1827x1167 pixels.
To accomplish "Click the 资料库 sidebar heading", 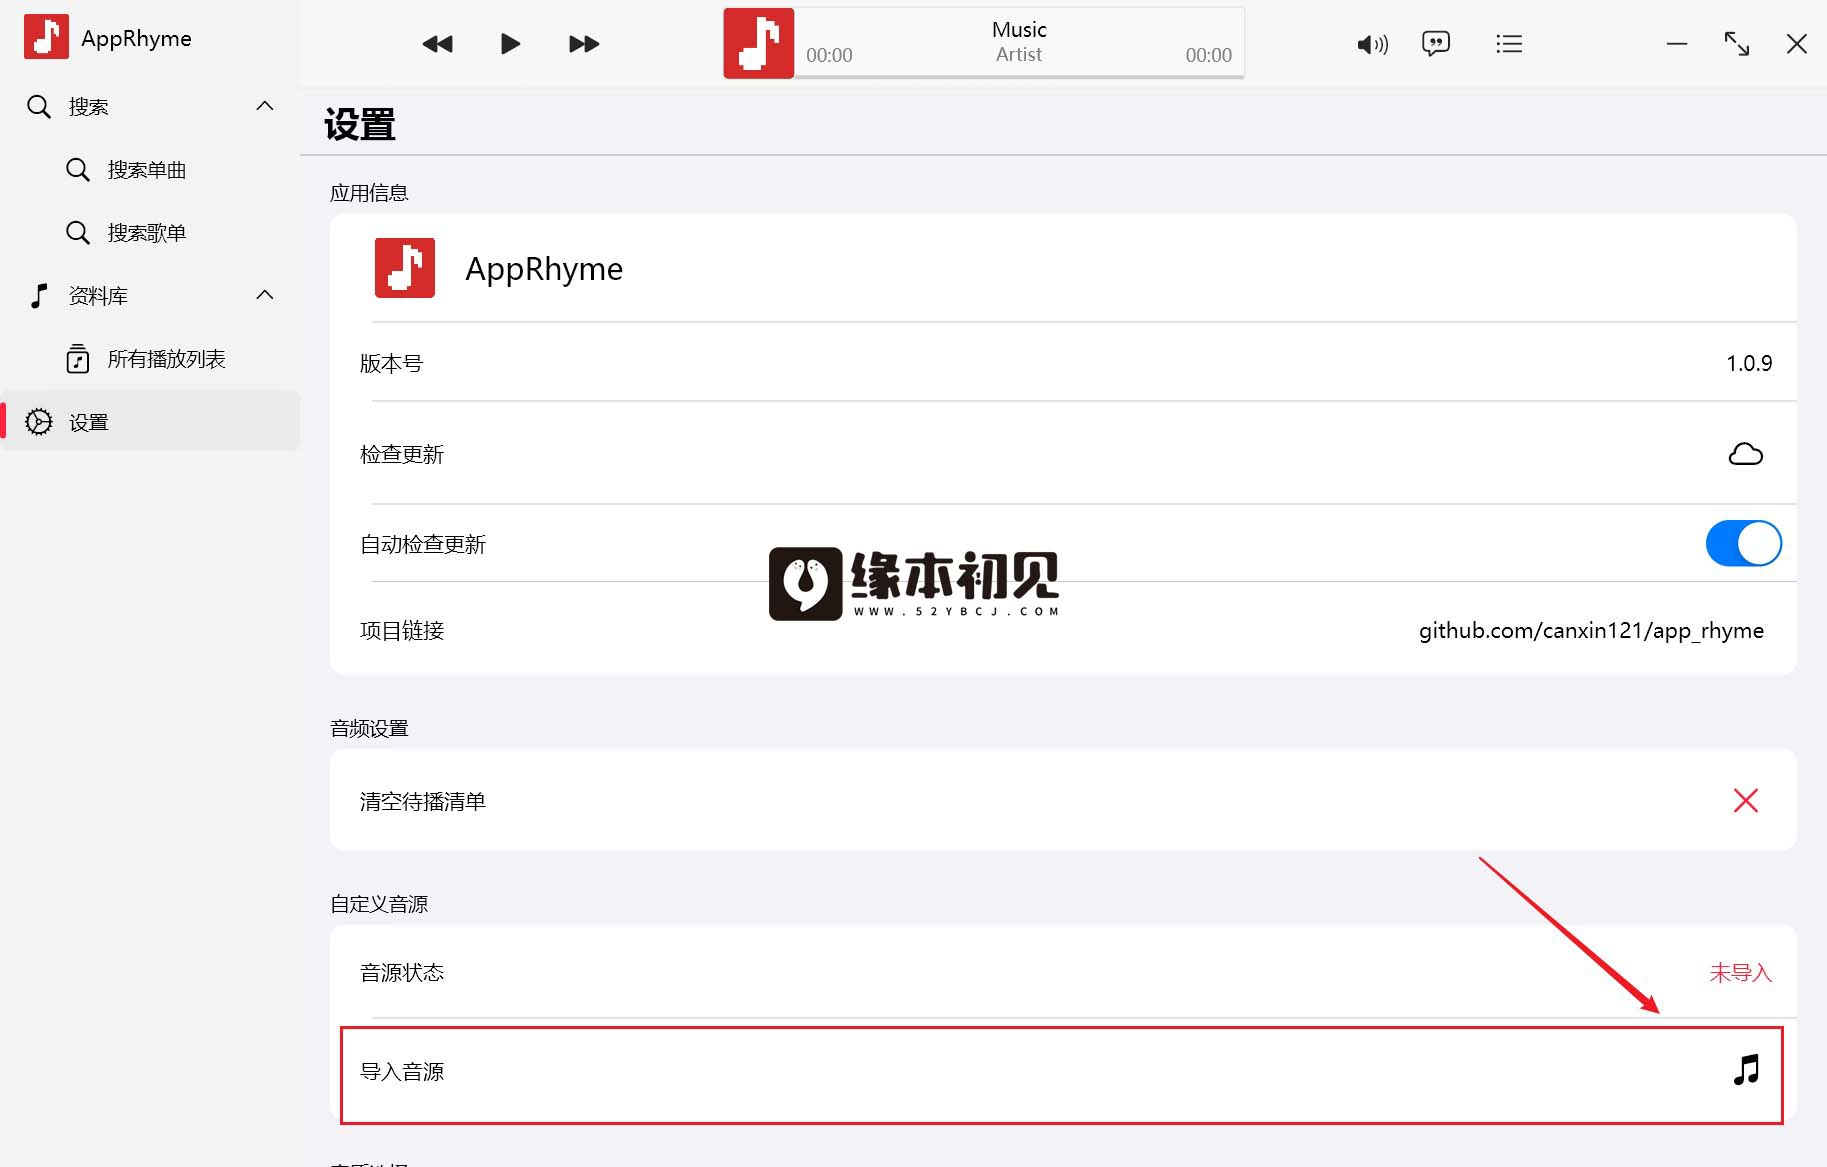I will click(98, 296).
